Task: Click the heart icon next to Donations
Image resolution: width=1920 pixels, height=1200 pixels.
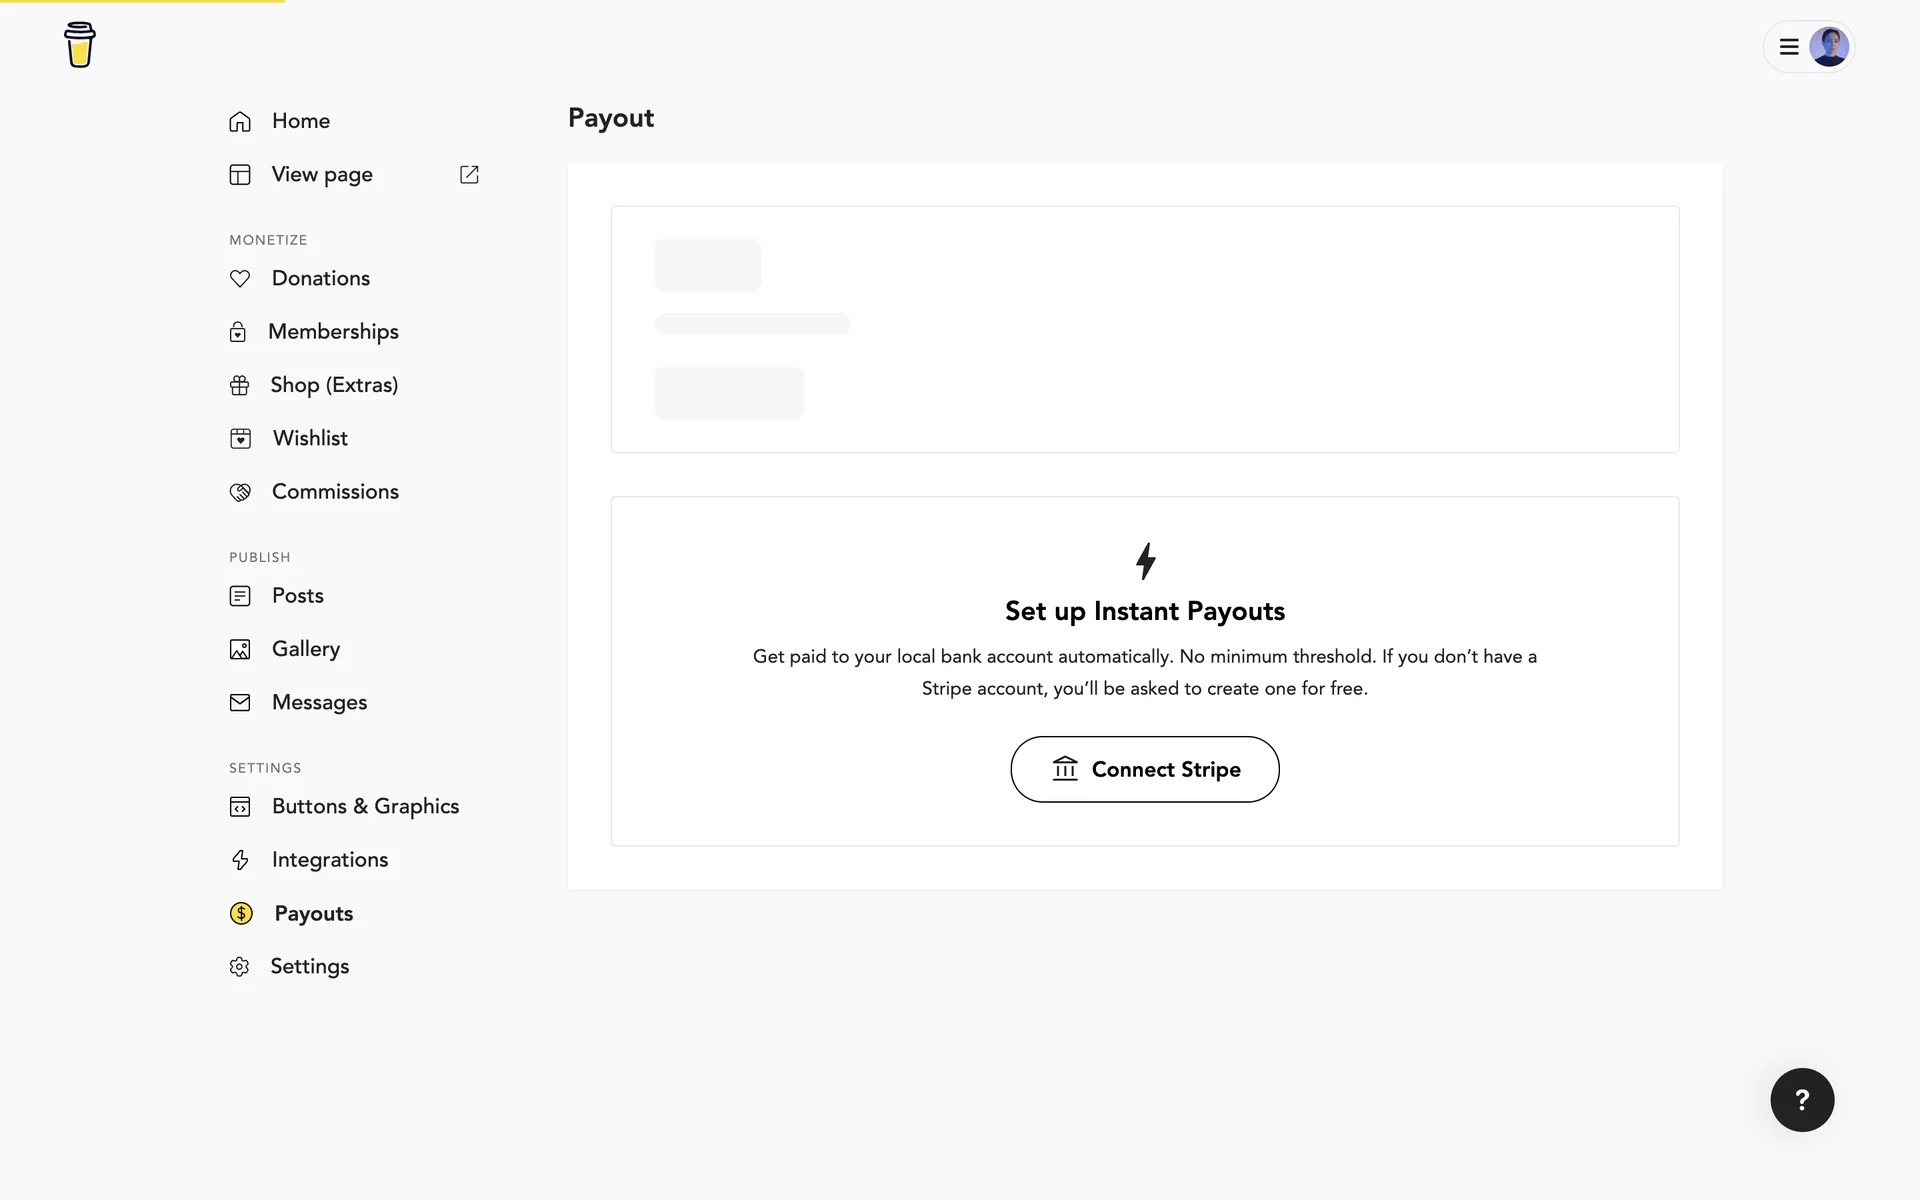Action: (x=240, y=279)
